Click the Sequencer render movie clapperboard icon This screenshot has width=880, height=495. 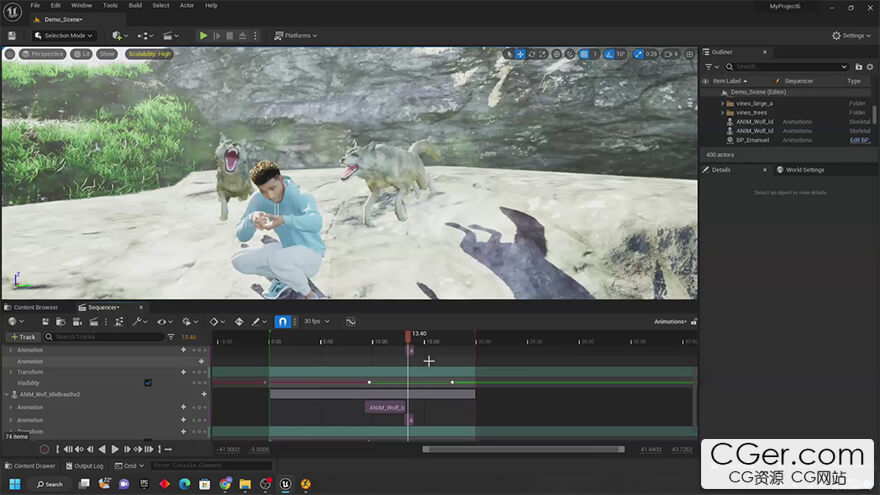[94, 322]
